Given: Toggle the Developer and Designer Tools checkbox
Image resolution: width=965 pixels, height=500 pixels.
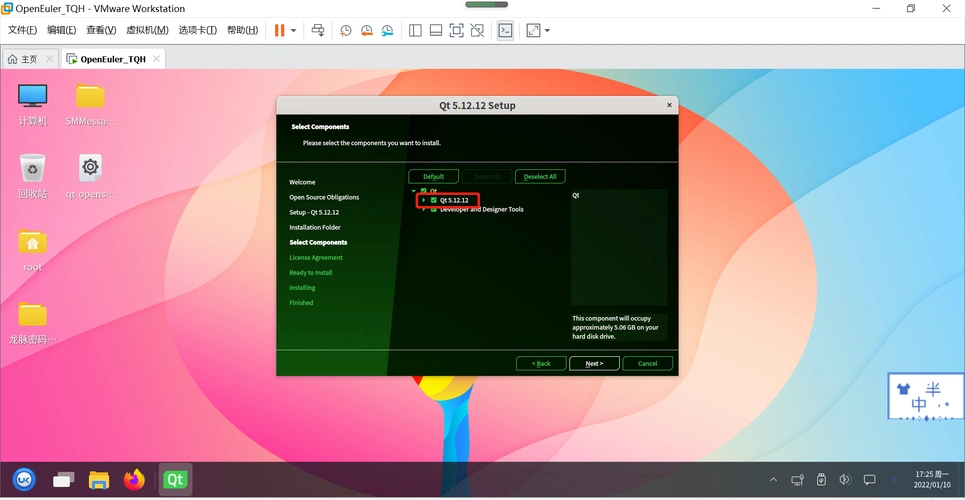Looking at the screenshot, I should tap(433, 209).
